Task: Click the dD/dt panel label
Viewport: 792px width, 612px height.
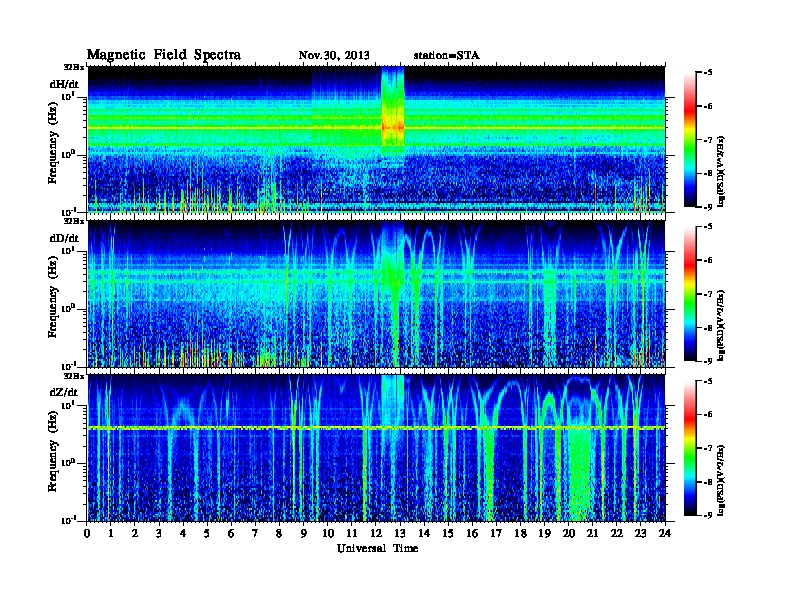Action: (64, 238)
